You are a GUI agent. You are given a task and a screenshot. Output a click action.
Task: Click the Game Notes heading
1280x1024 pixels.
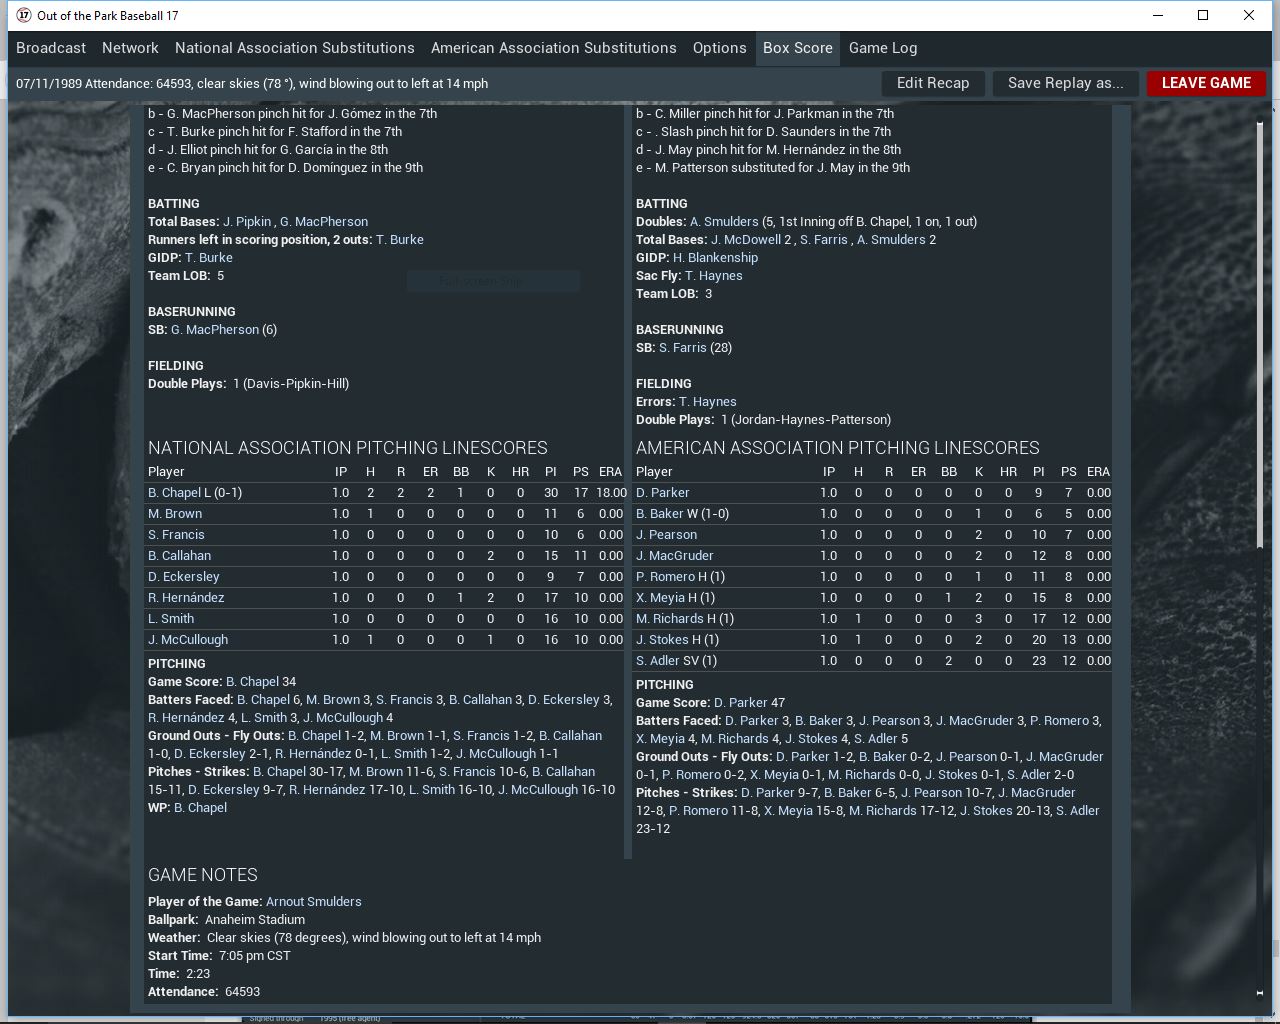(x=203, y=875)
